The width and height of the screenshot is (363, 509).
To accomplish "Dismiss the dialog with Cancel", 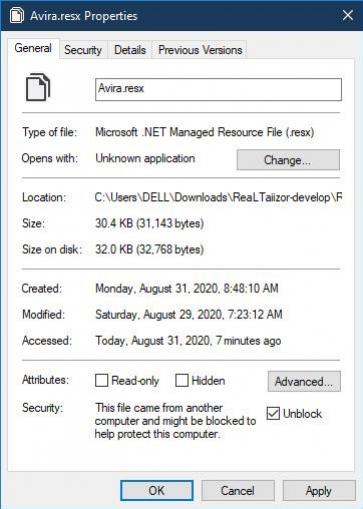I will click(x=238, y=490).
